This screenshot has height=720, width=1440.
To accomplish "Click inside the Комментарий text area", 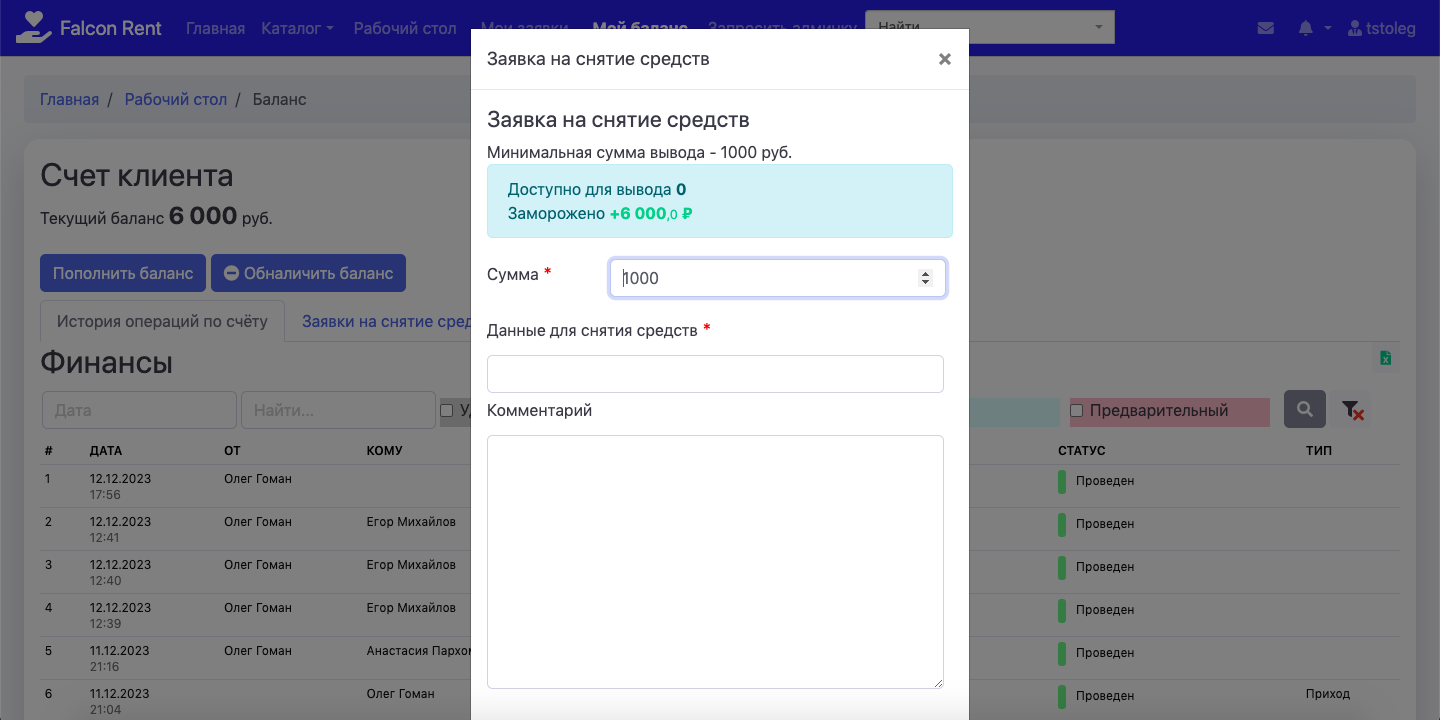I will click(715, 561).
